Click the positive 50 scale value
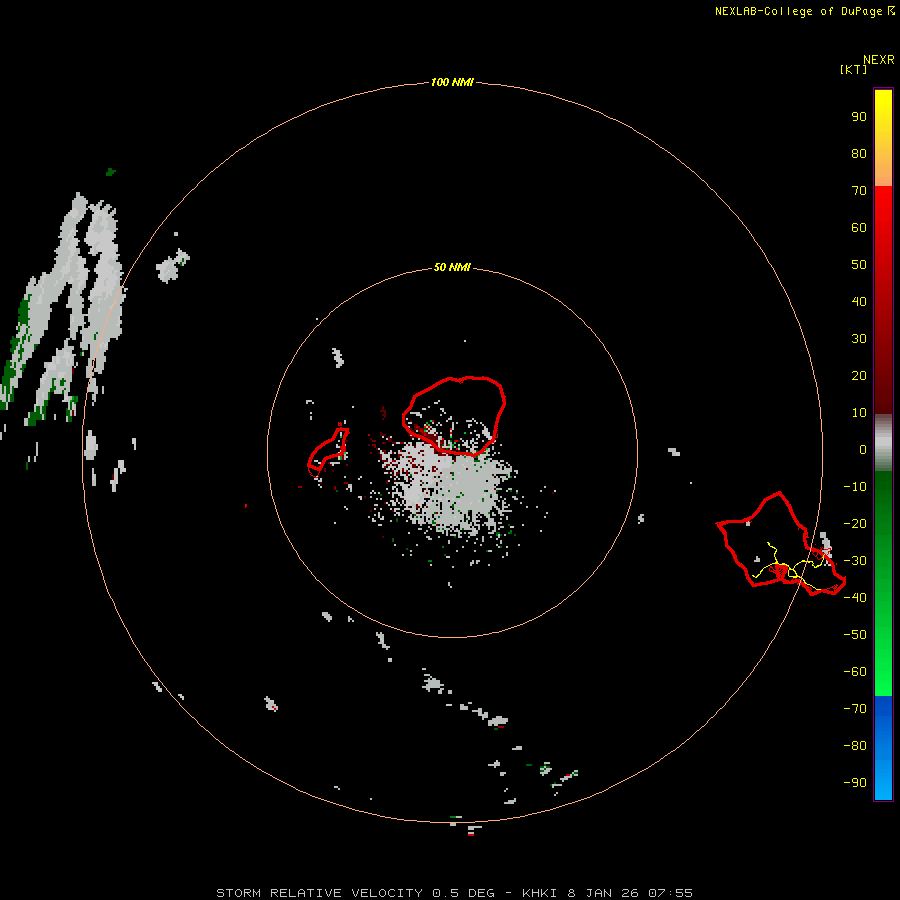Viewport: 900px width, 900px height. pos(859,265)
